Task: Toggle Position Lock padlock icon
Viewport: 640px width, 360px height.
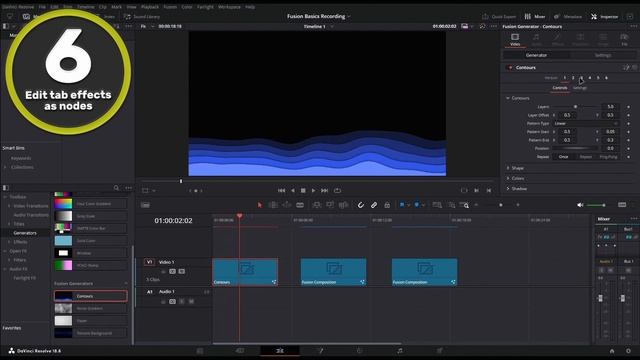Action: coord(387,205)
